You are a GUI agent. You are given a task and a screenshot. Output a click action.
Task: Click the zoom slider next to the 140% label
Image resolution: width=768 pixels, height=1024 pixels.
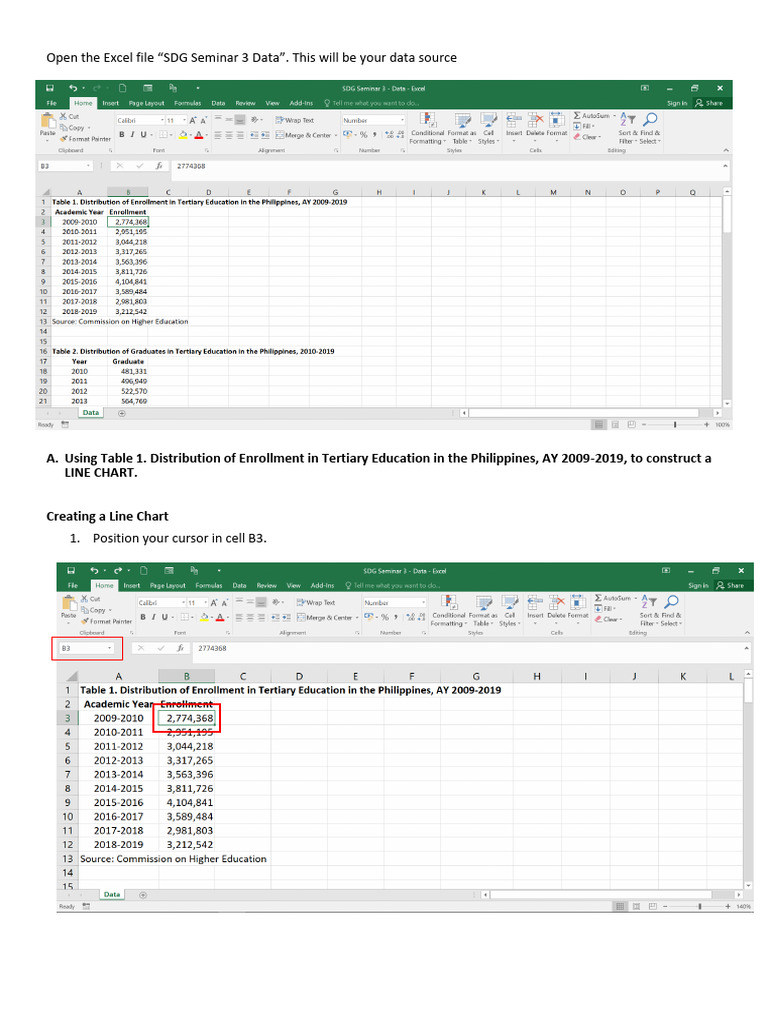pos(698,906)
